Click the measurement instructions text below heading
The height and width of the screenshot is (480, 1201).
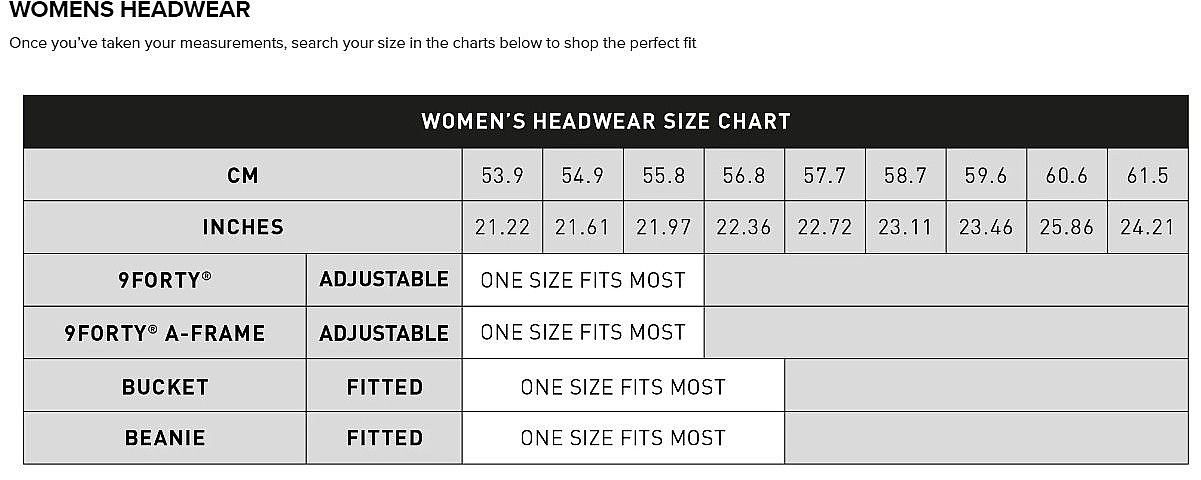tap(352, 43)
